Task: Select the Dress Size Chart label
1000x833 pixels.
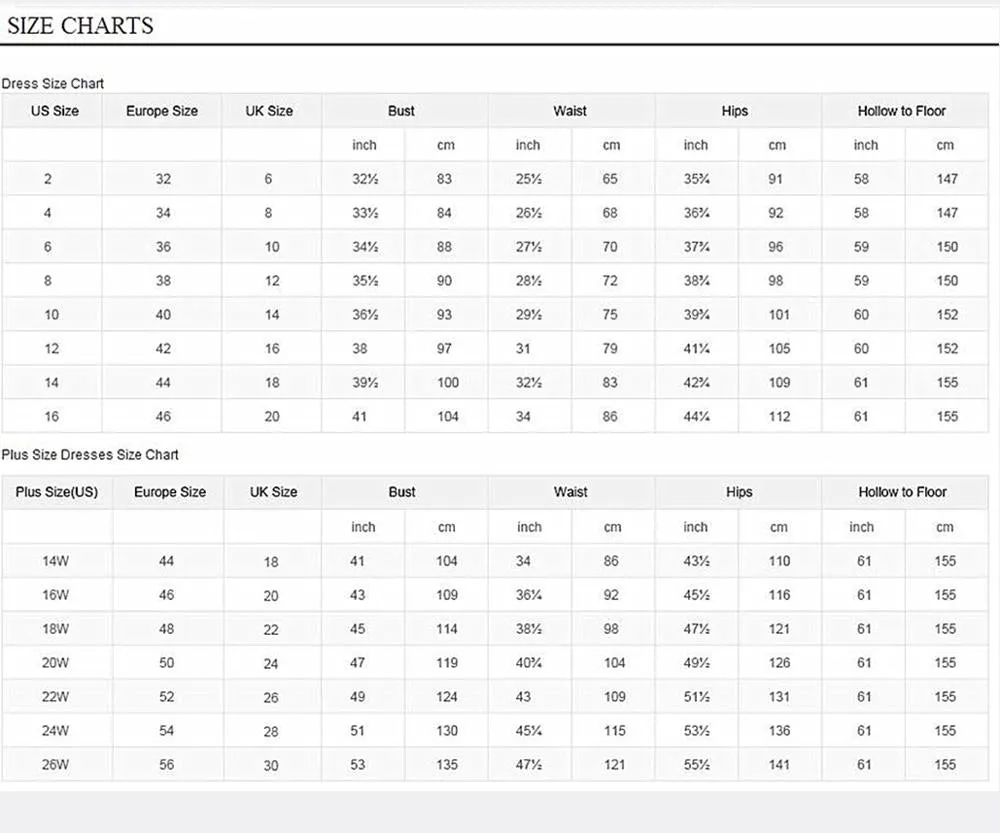Action: pyautogui.click(x=52, y=84)
